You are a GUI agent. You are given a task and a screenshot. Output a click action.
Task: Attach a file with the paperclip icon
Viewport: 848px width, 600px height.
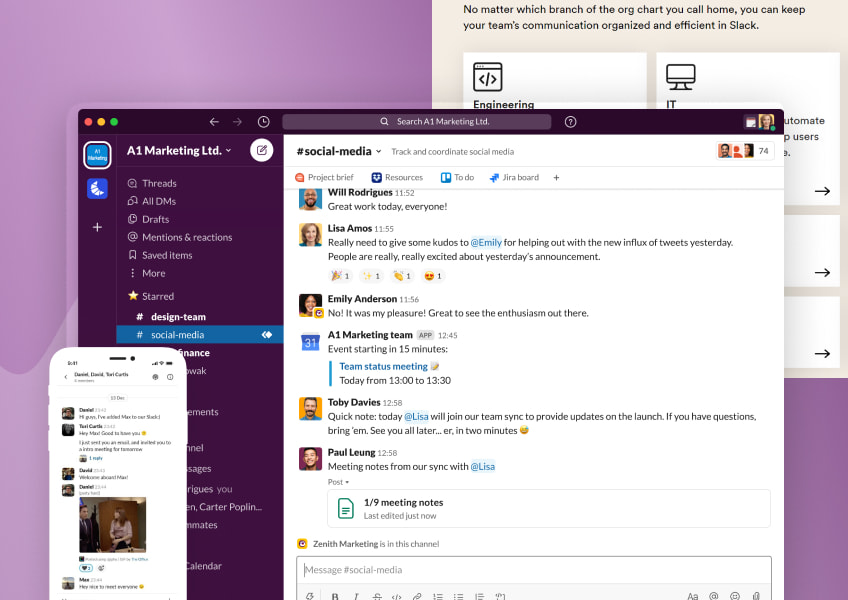756,596
